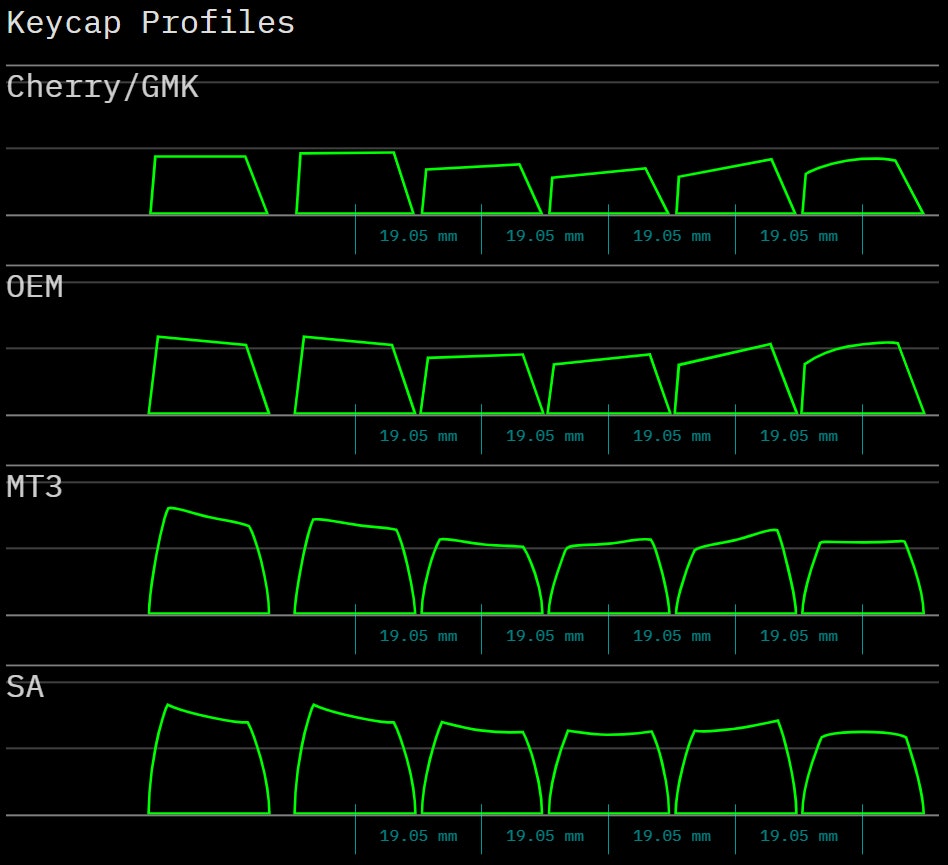The height and width of the screenshot is (865, 948).
Task: Click the MT3 section heading
Action: [x=35, y=488]
